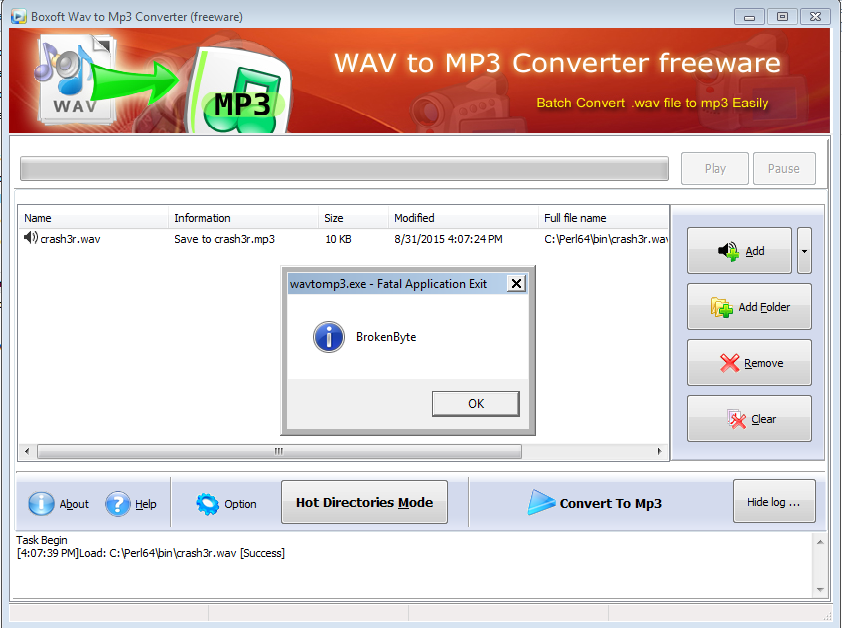Click the Load crash3r.wav Success log line
842x628 pixels.
tap(151, 553)
